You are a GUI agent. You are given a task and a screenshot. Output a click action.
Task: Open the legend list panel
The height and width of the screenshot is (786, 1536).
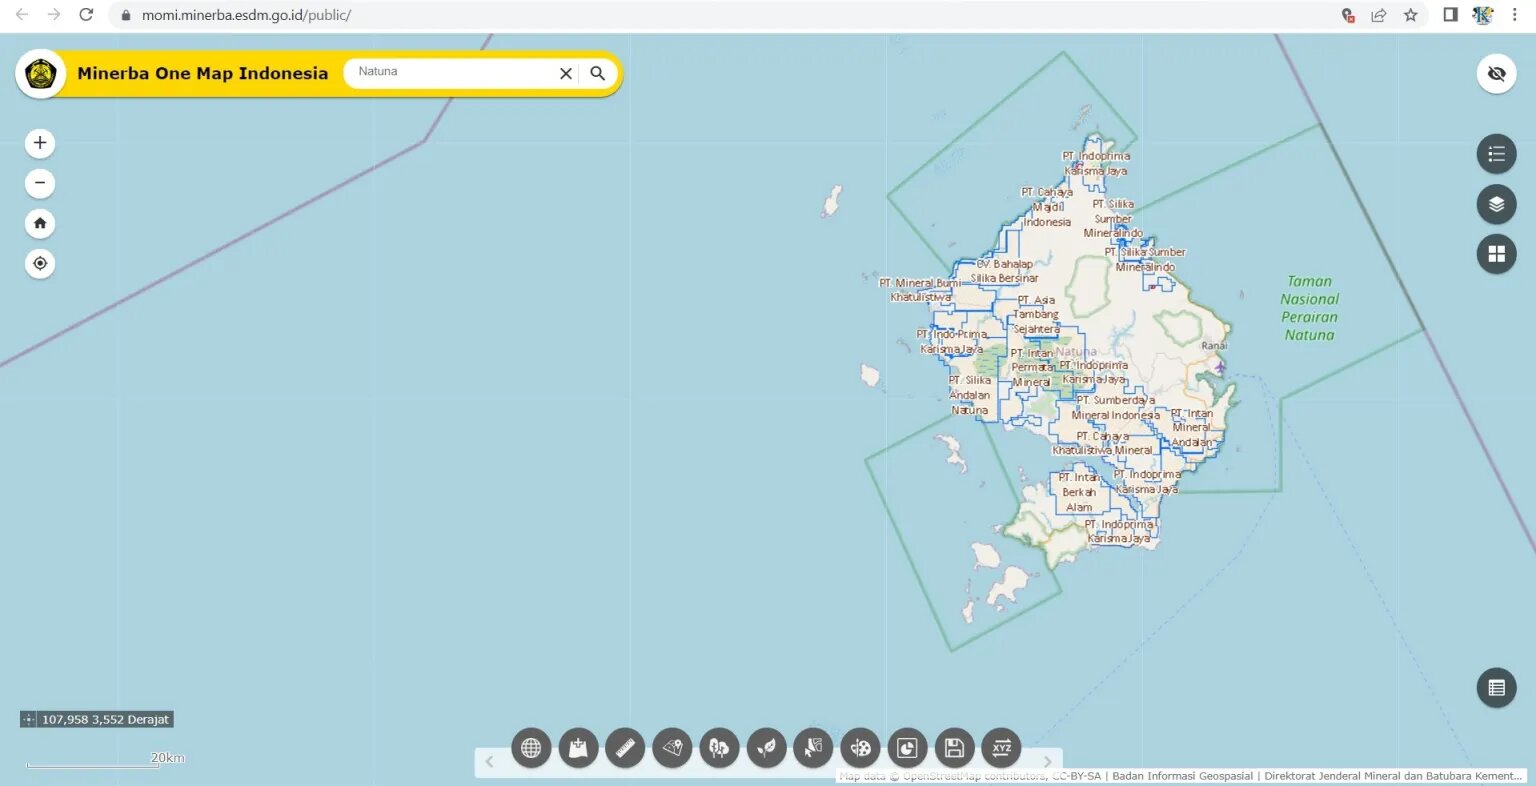pyautogui.click(x=1496, y=154)
